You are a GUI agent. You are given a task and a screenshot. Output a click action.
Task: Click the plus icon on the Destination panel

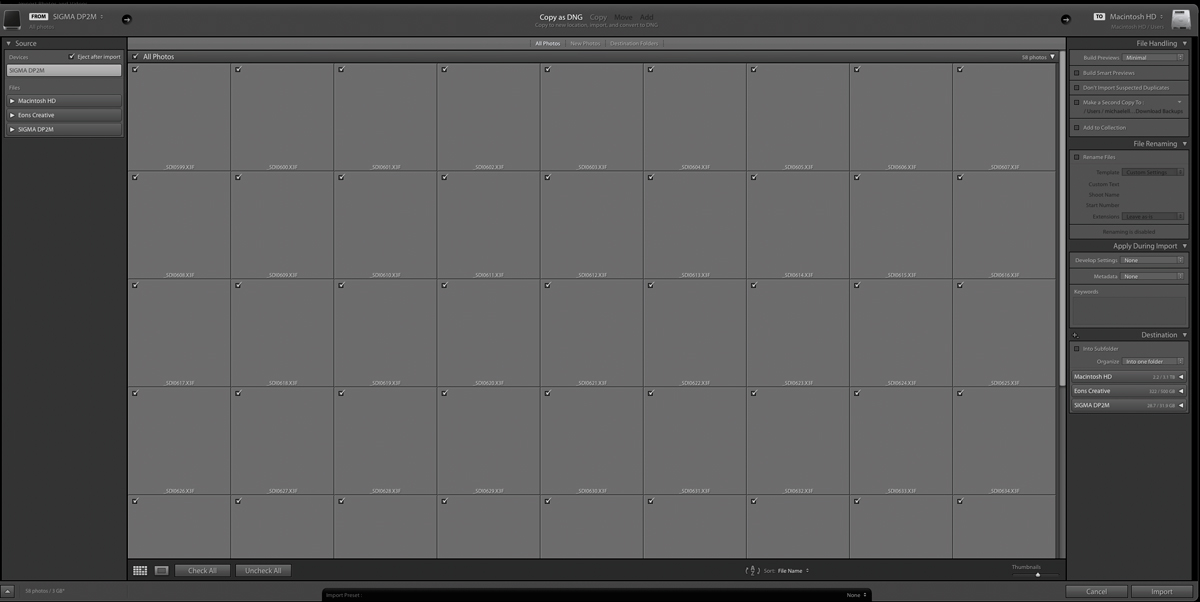coord(1075,334)
